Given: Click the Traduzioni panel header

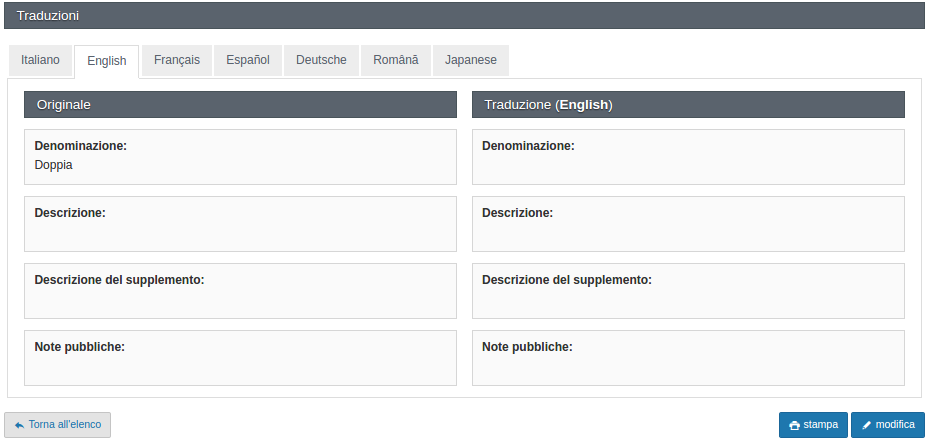Looking at the screenshot, I should pyautogui.click(x=464, y=16).
